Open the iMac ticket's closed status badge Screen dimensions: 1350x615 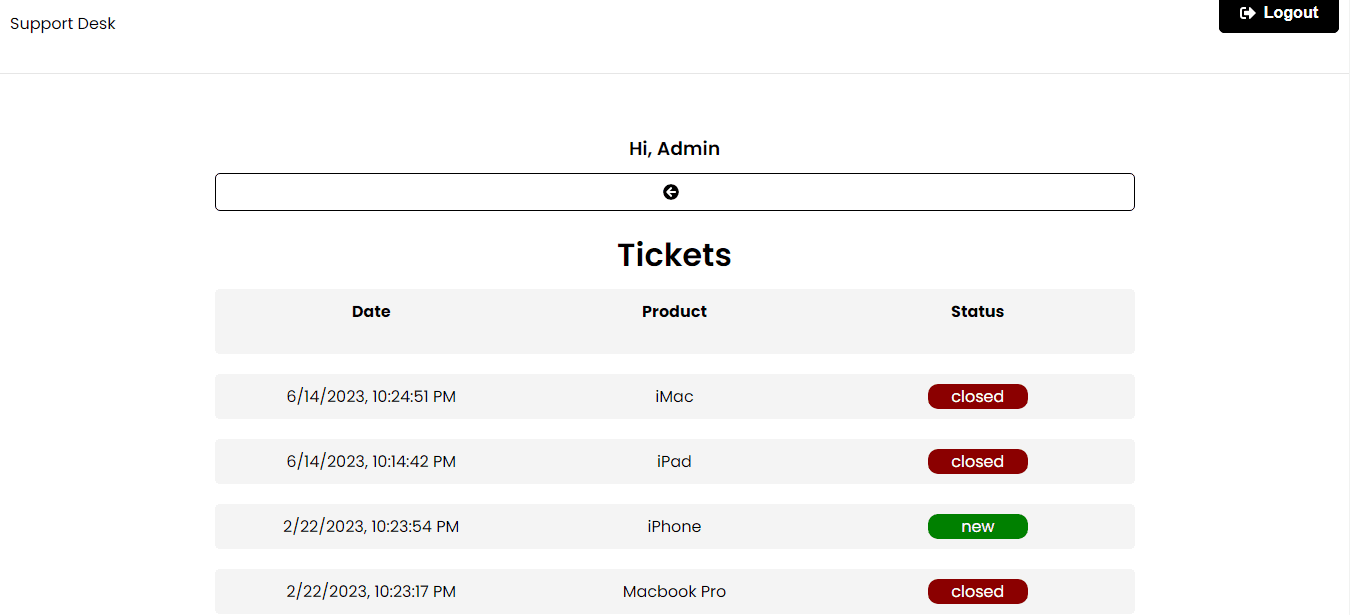pyautogui.click(x=977, y=397)
